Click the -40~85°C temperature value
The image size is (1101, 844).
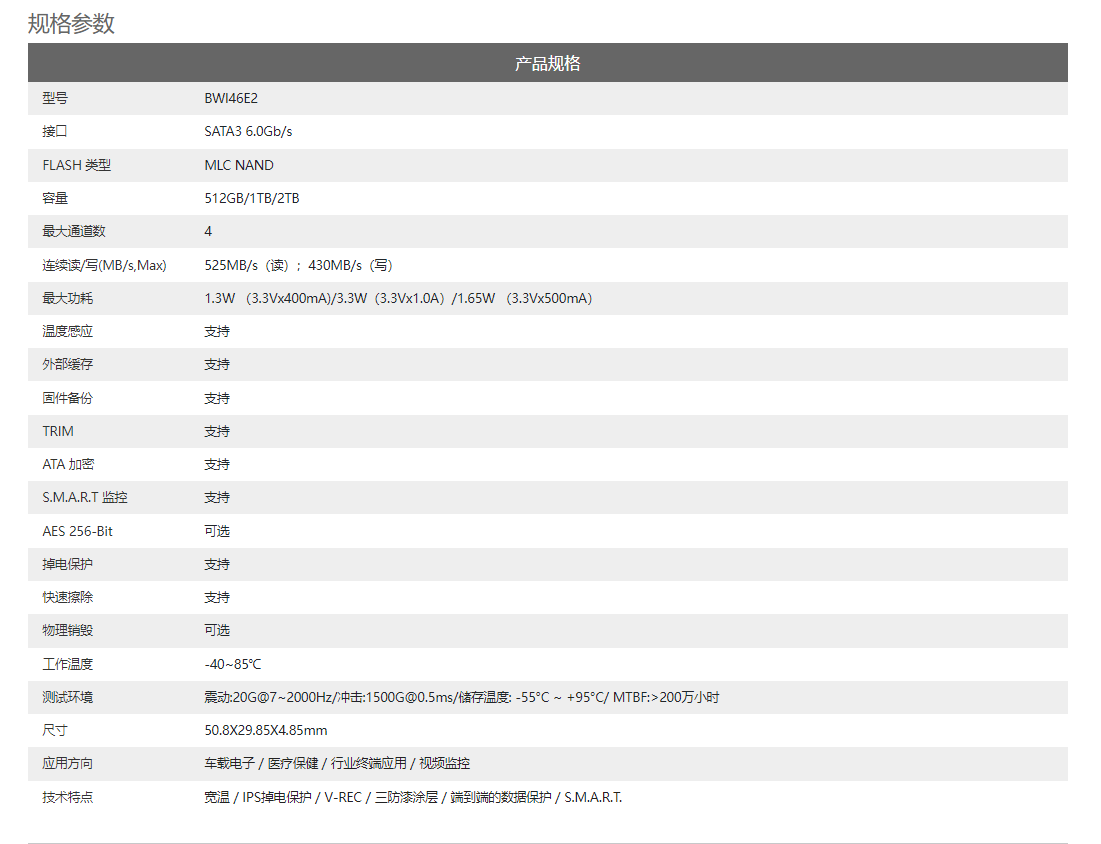tap(233, 664)
